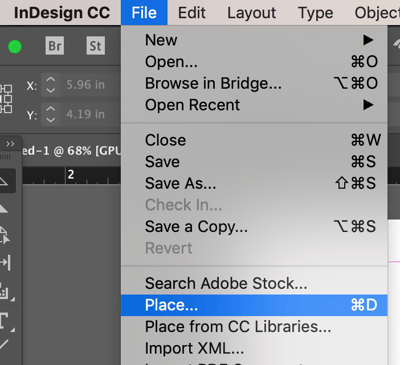
Task: Select the Gap tool icon
Action: click(6, 262)
